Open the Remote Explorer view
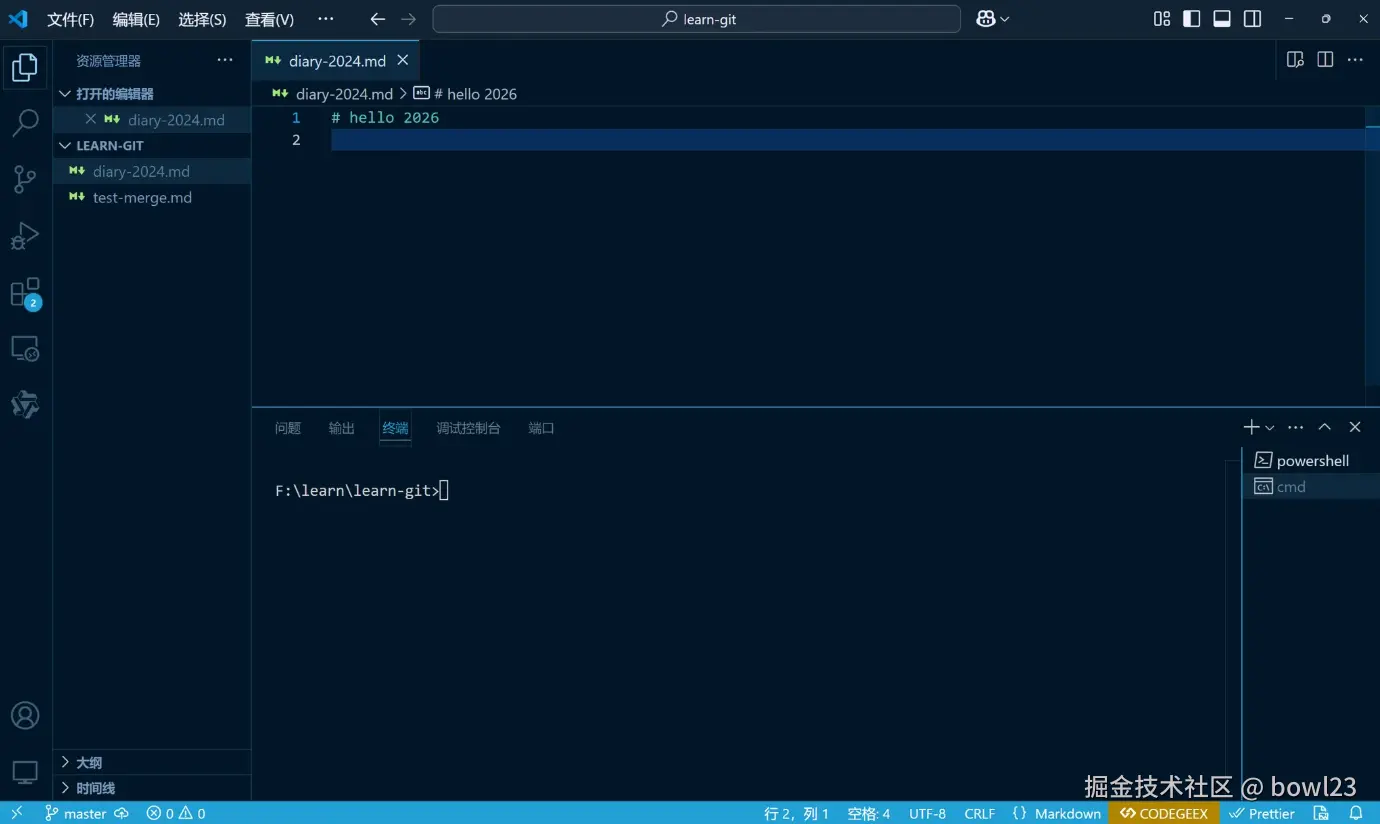Viewport: 1380px width, 824px height. pyautogui.click(x=25, y=349)
